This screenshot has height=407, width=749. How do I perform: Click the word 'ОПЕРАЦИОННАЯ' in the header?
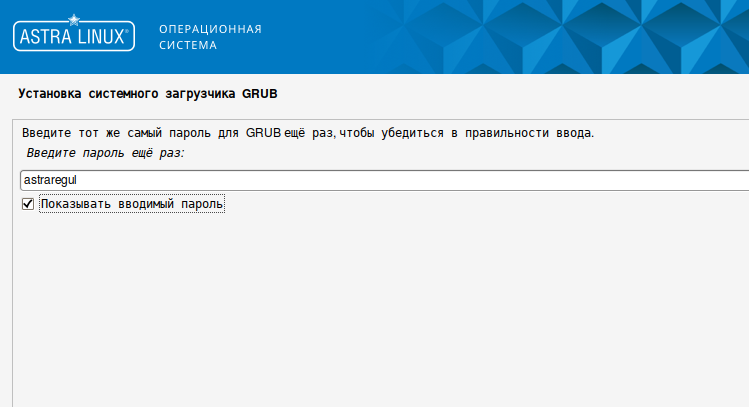(x=210, y=28)
